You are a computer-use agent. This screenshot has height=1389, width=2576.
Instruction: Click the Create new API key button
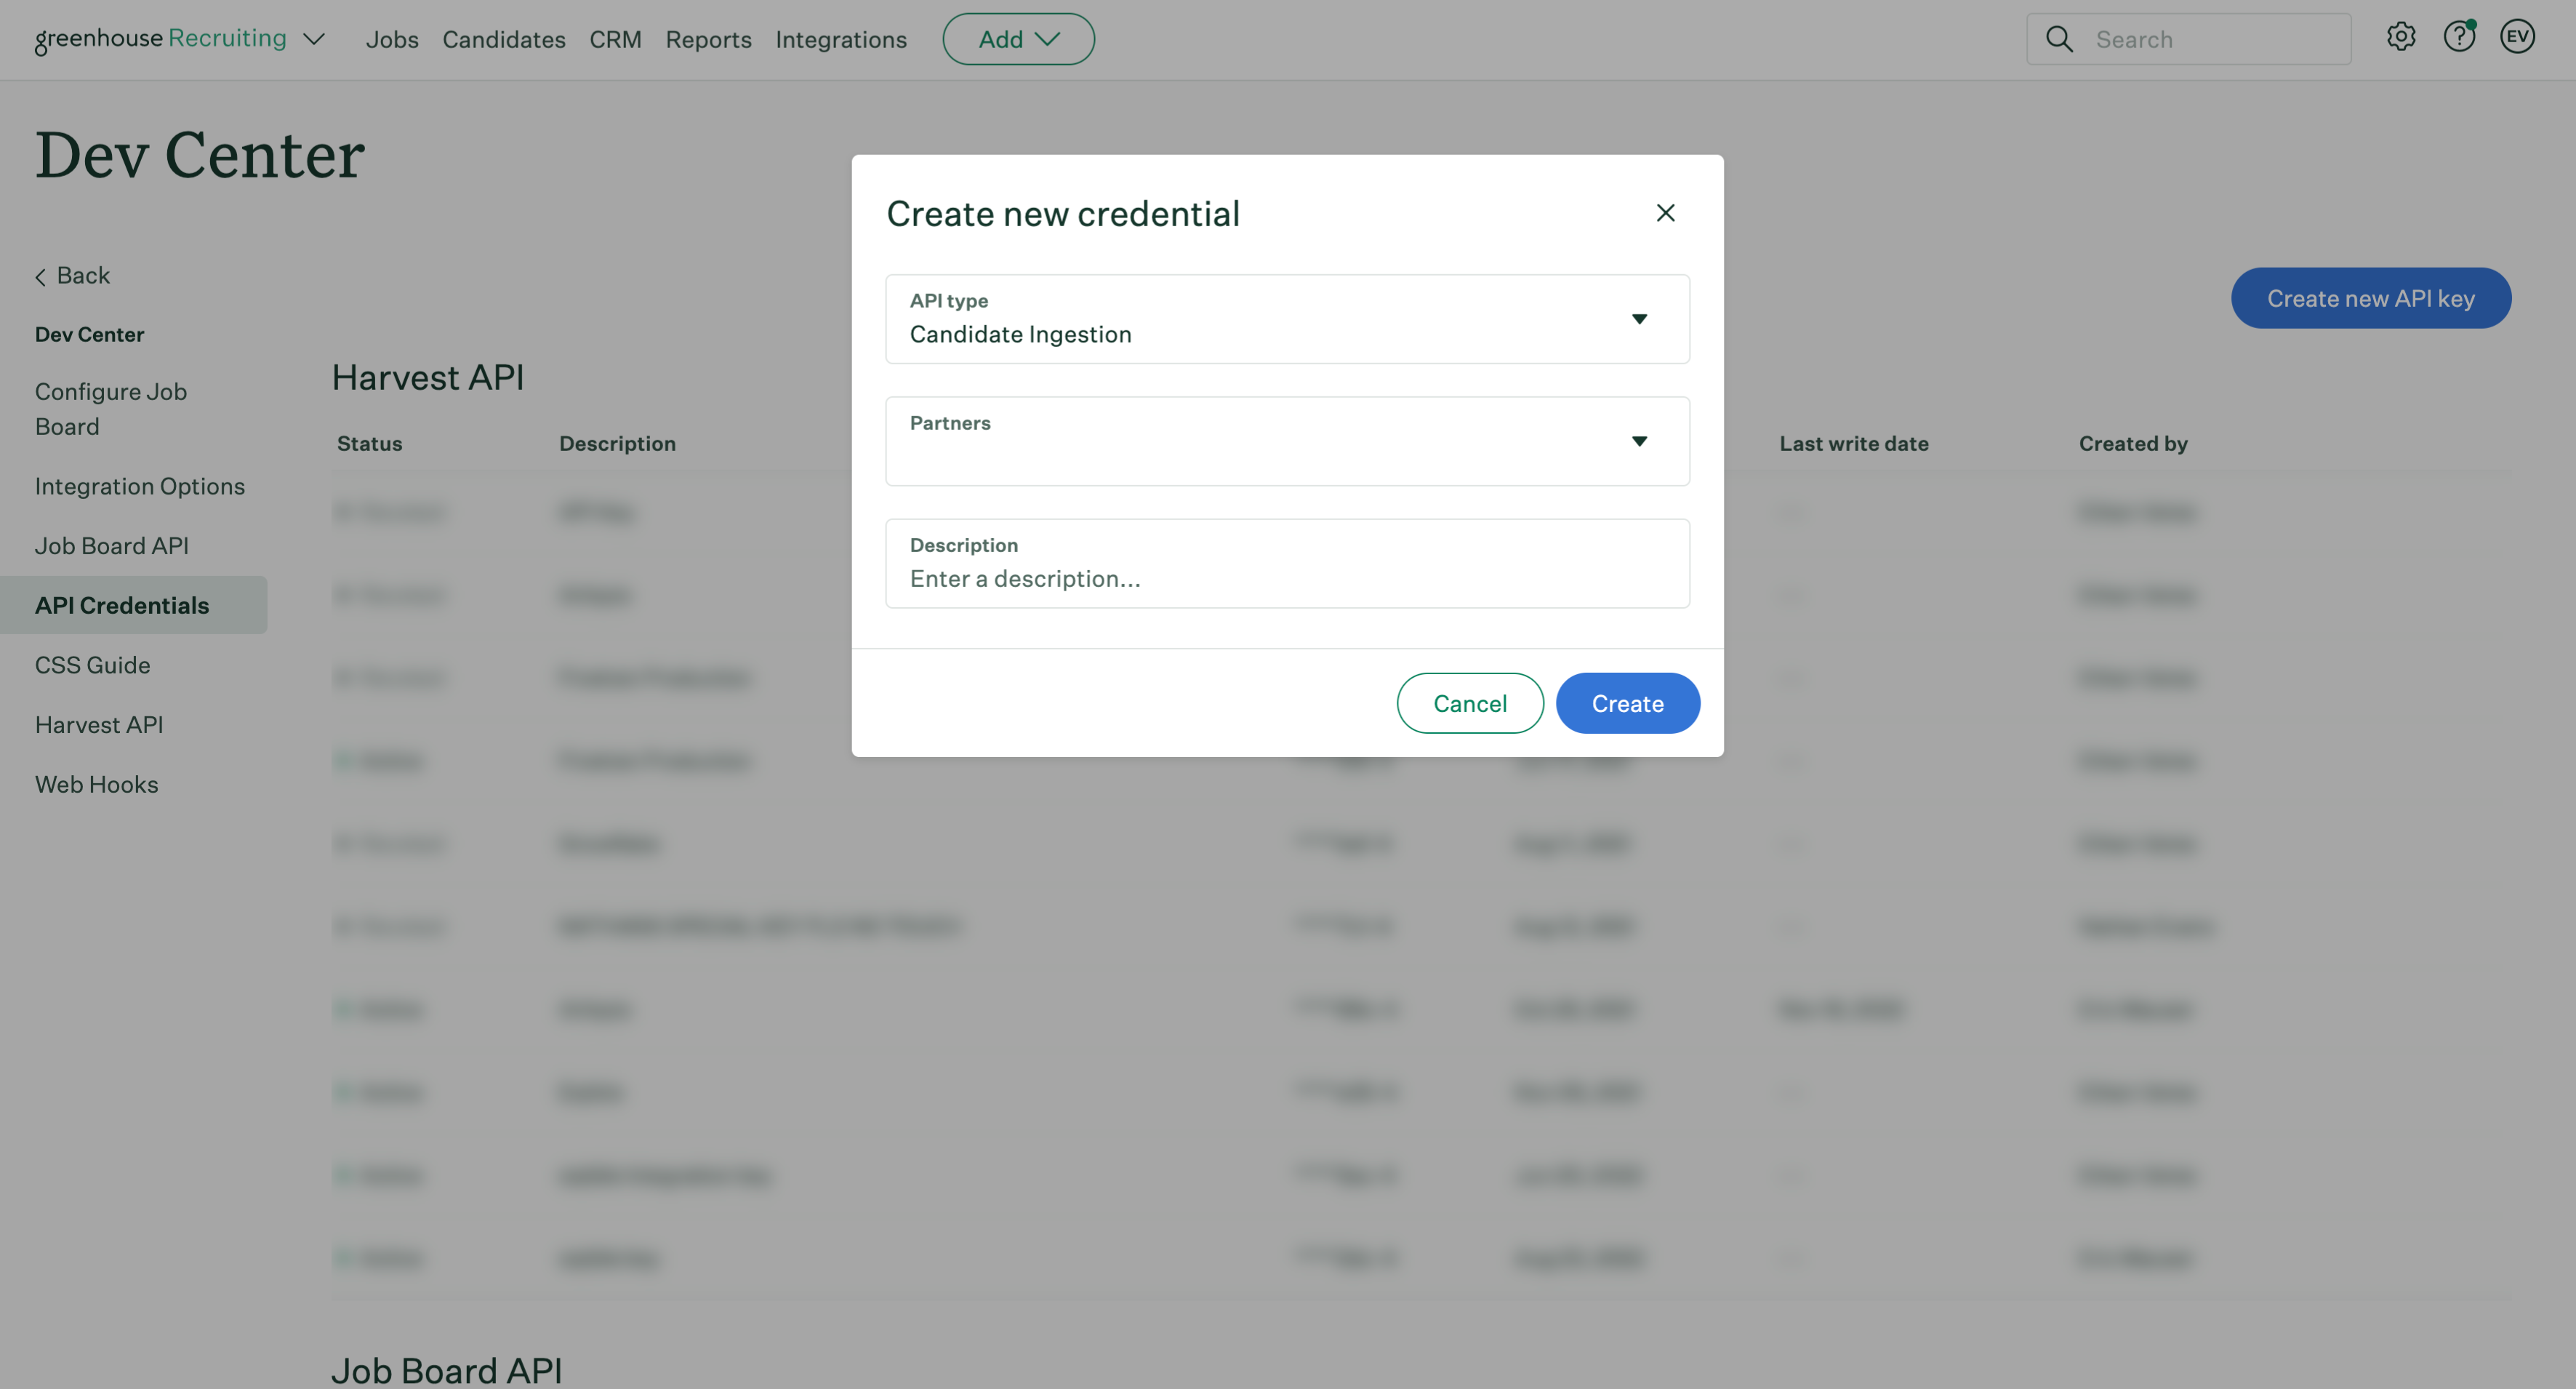2370,298
